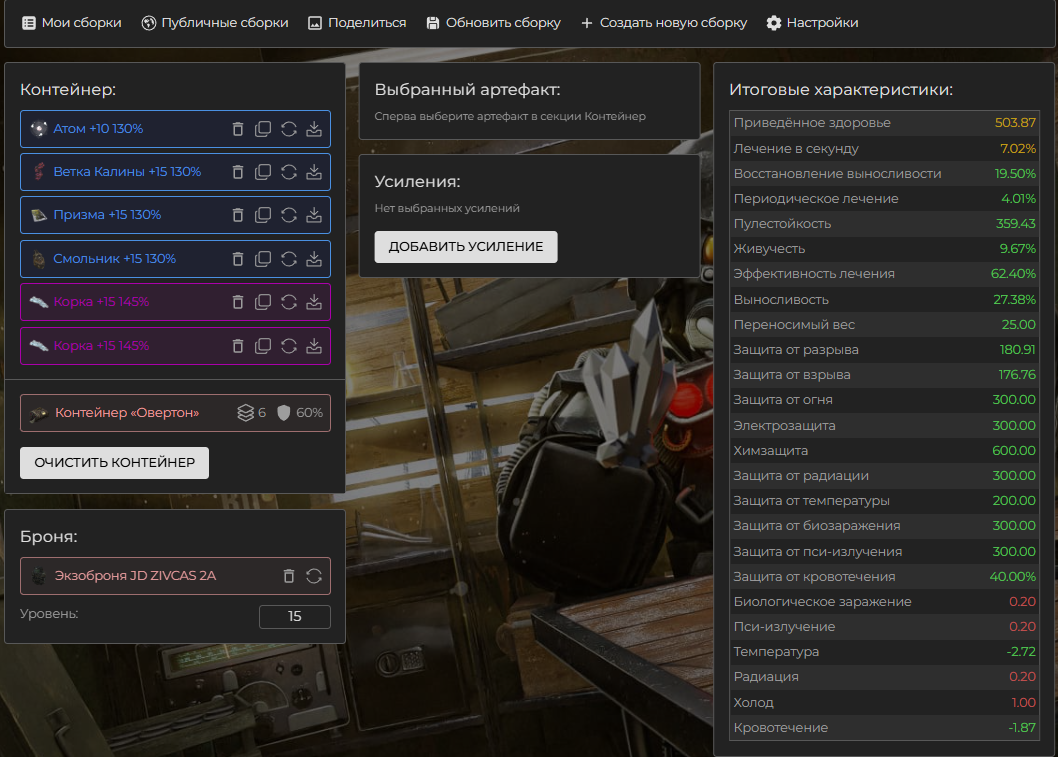Select the Контейнер «Овертон» item
Viewport: 1058px width, 757px height.
pyautogui.click(x=125, y=413)
